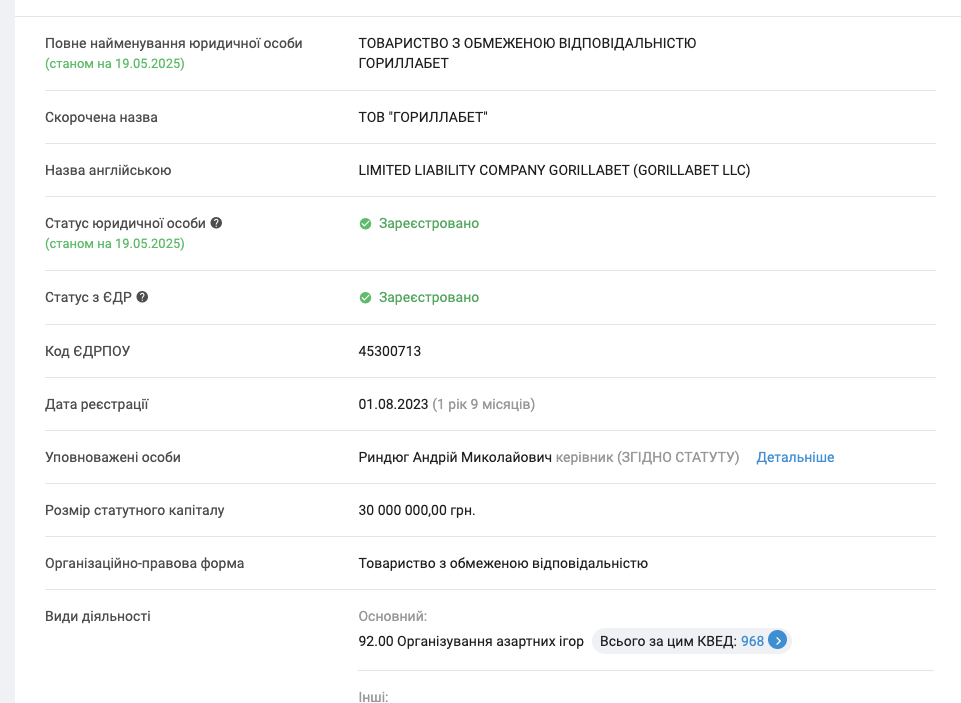961x703 pixels.
Task: Click green checkmark beside legal entity status
Action: (365, 224)
